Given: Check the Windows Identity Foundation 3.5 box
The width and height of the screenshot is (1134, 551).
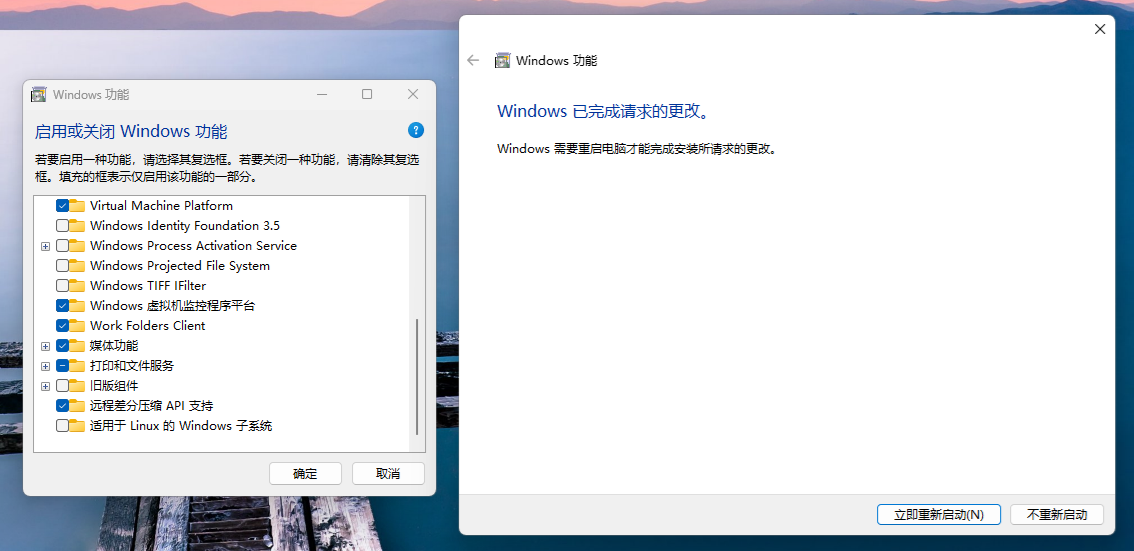Looking at the screenshot, I should click(x=63, y=226).
